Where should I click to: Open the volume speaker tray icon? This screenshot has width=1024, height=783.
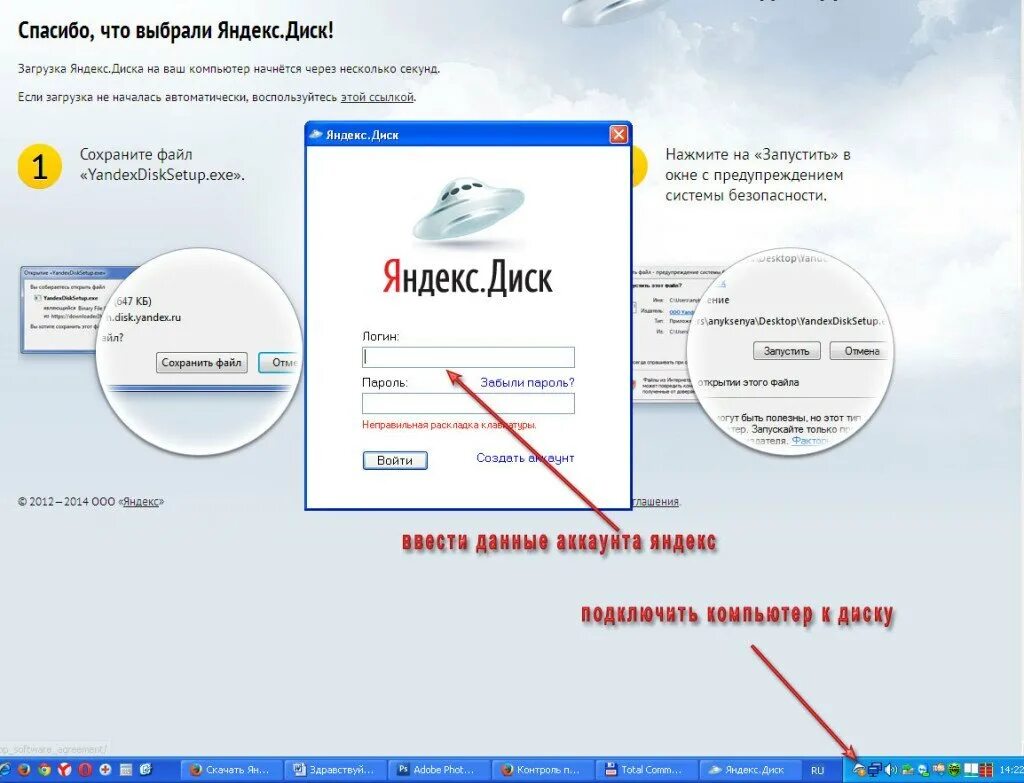point(891,769)
